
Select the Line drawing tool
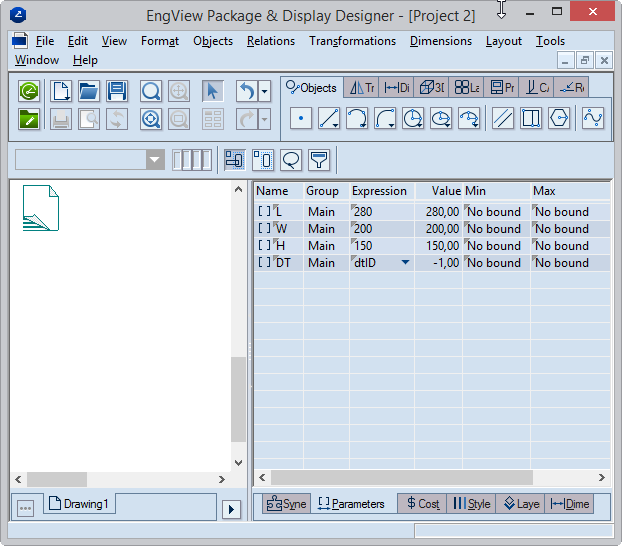[x=329, y=118]
